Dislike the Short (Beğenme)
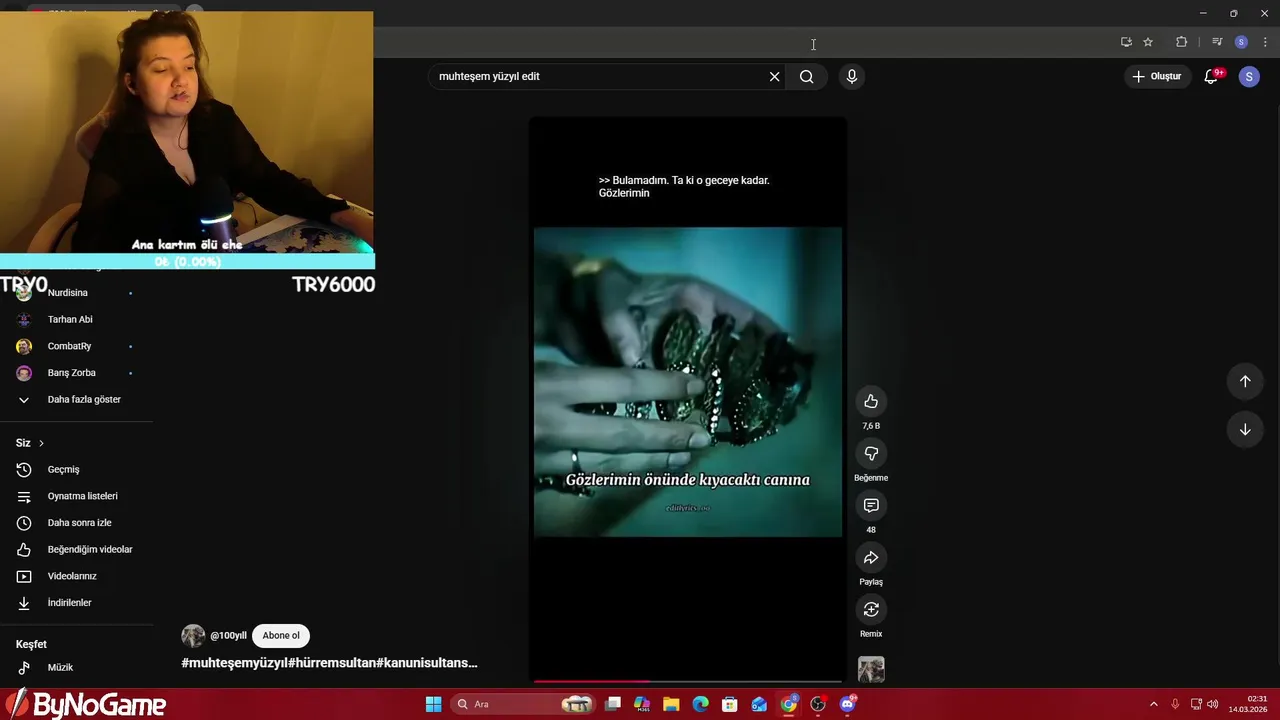Viewport: 1280px width, 720px height. click(871, 453)
